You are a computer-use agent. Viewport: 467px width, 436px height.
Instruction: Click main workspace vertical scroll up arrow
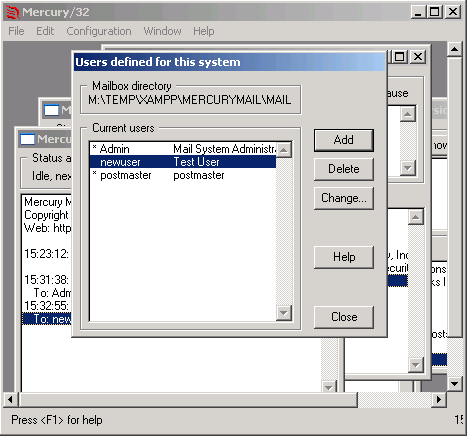(454, 49)
